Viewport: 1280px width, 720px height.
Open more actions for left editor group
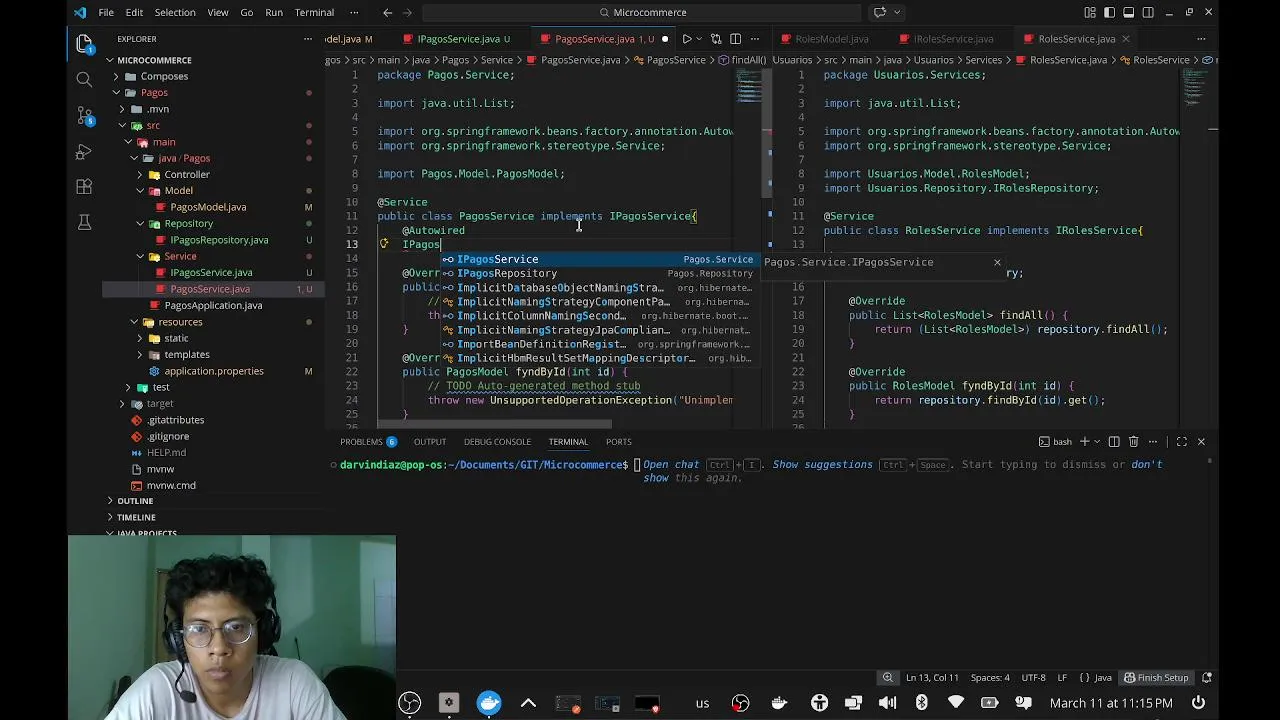[755, 39]
